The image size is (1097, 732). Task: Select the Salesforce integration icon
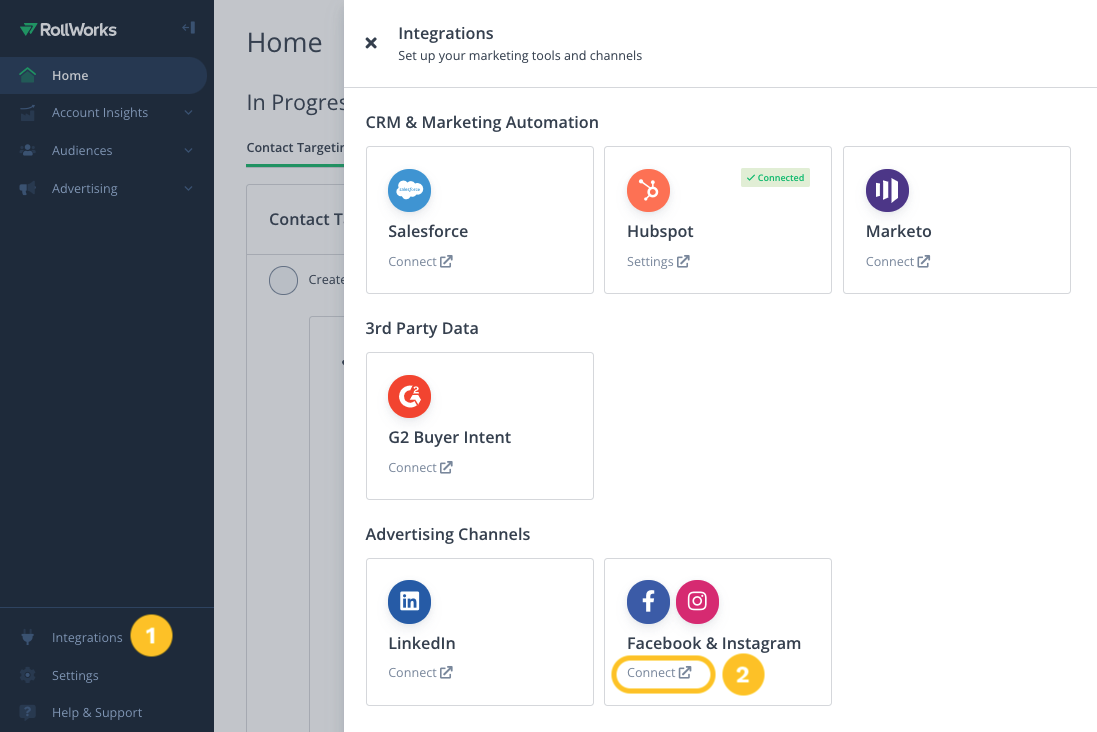tap(409, 190)
